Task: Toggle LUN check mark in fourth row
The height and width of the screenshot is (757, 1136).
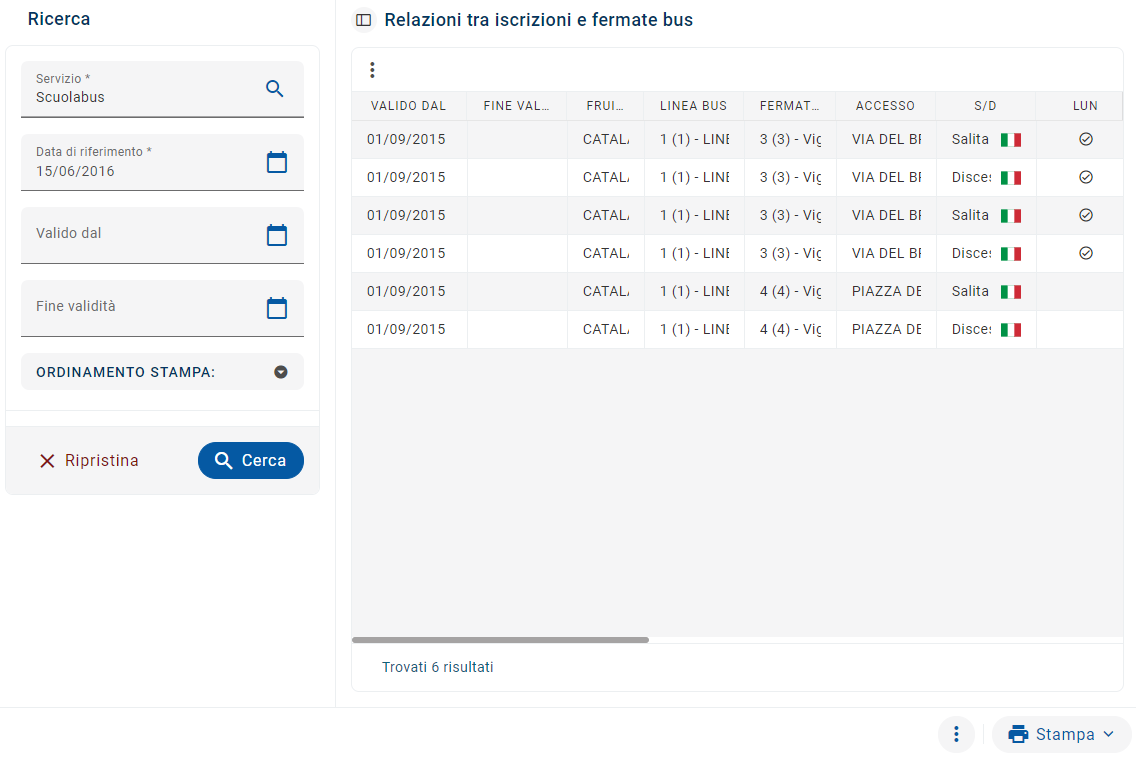Action: [x=1085, y=253]
